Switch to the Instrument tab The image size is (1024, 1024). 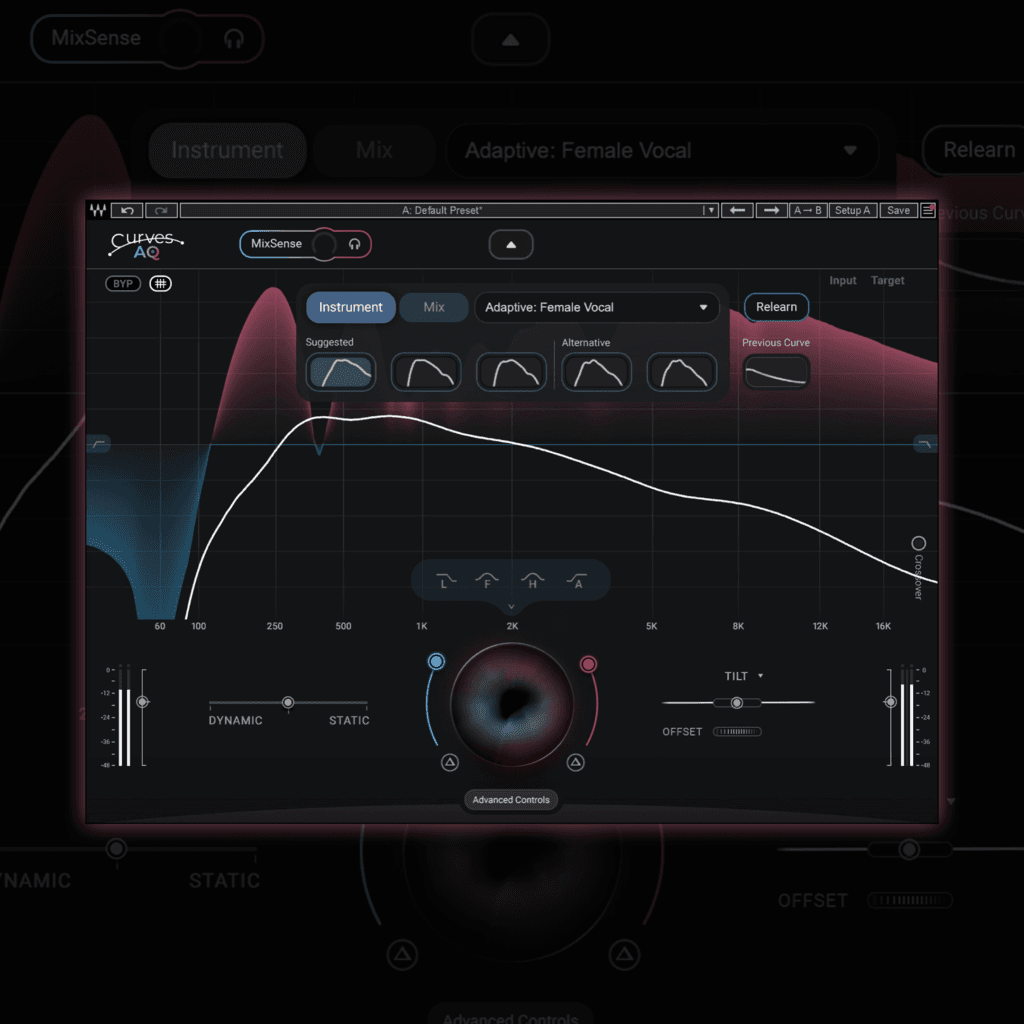click(351, 308)
